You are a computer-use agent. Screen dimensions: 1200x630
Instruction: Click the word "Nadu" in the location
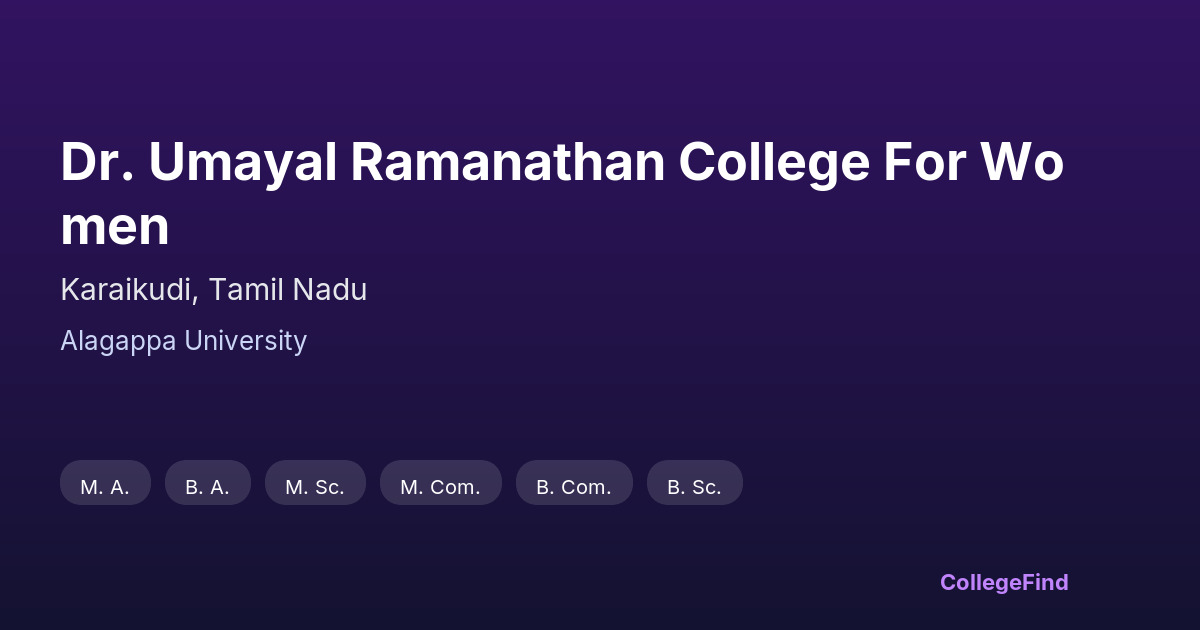click(330, 290)
